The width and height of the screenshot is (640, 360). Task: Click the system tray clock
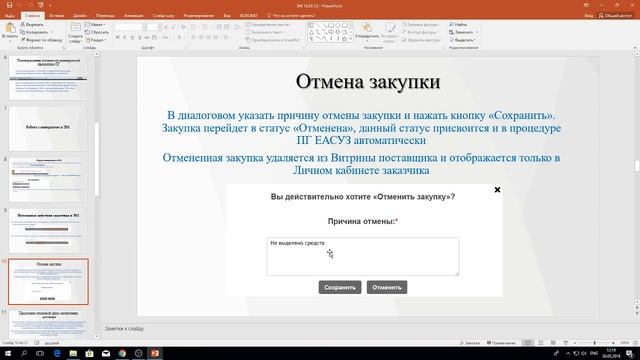(x=611, y=353)
